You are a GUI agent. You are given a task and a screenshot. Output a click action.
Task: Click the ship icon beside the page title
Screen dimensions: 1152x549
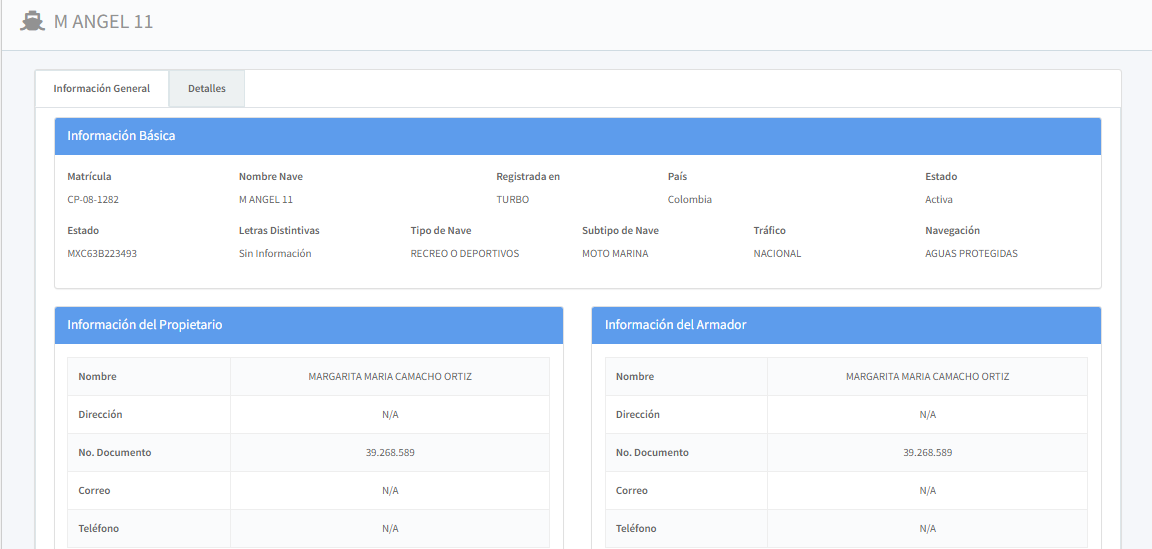pyautogui.click(x=33, y=21)
